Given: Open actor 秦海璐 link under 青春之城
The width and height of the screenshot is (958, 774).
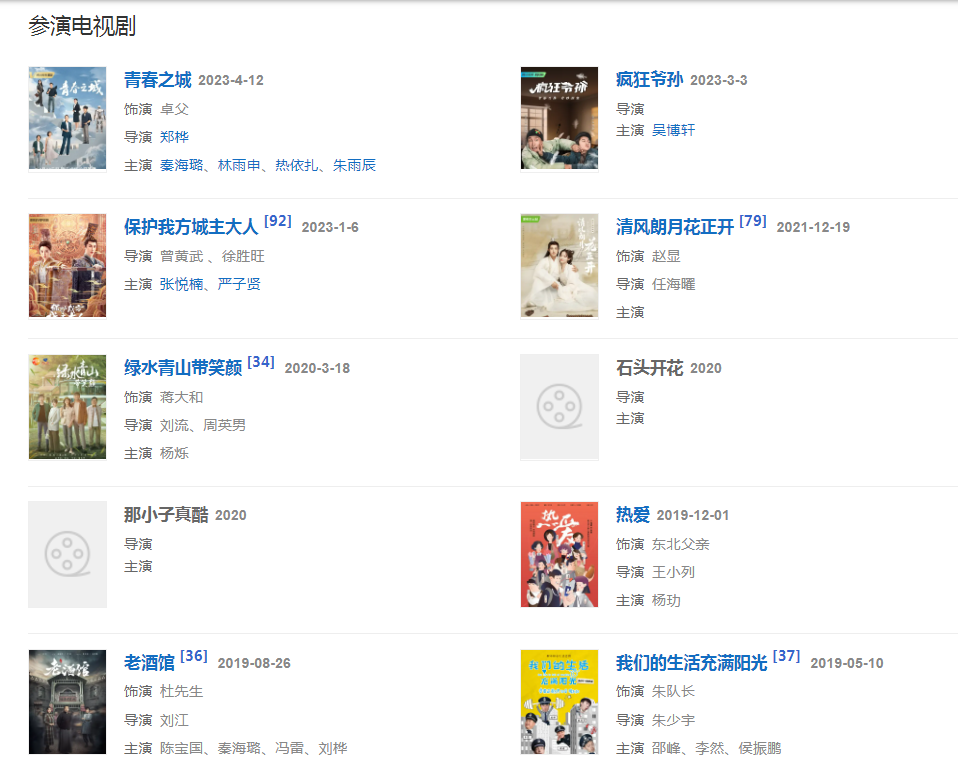Looking at the screenshot, I should pyautogui.click(x=181, y=165).
